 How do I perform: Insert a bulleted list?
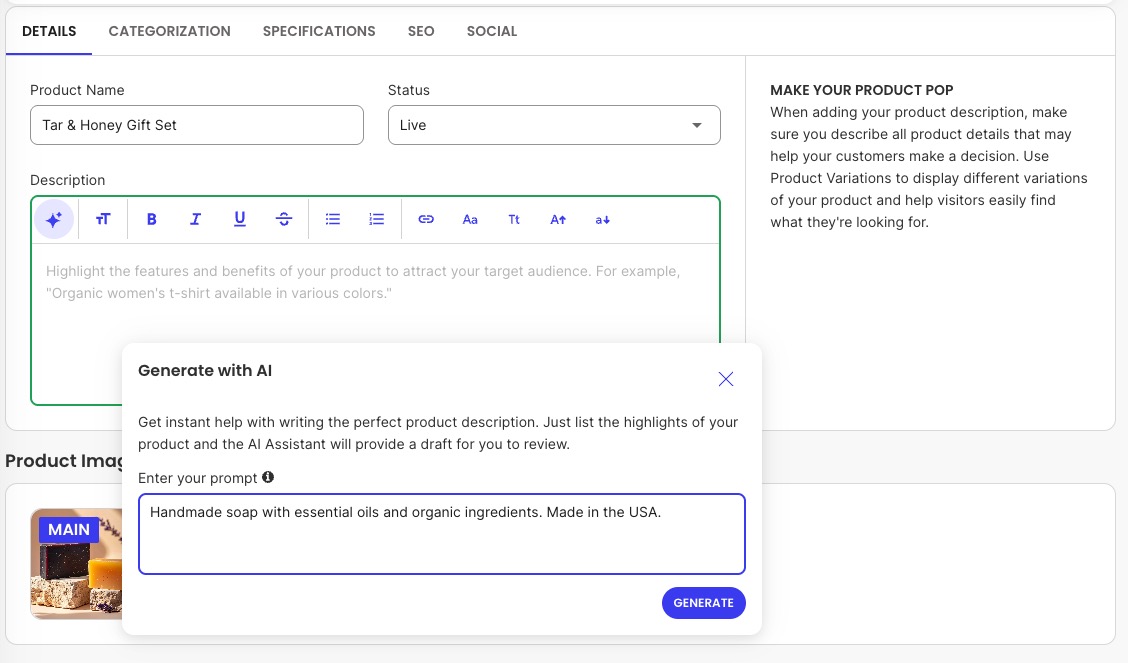[x=332, y=219]
